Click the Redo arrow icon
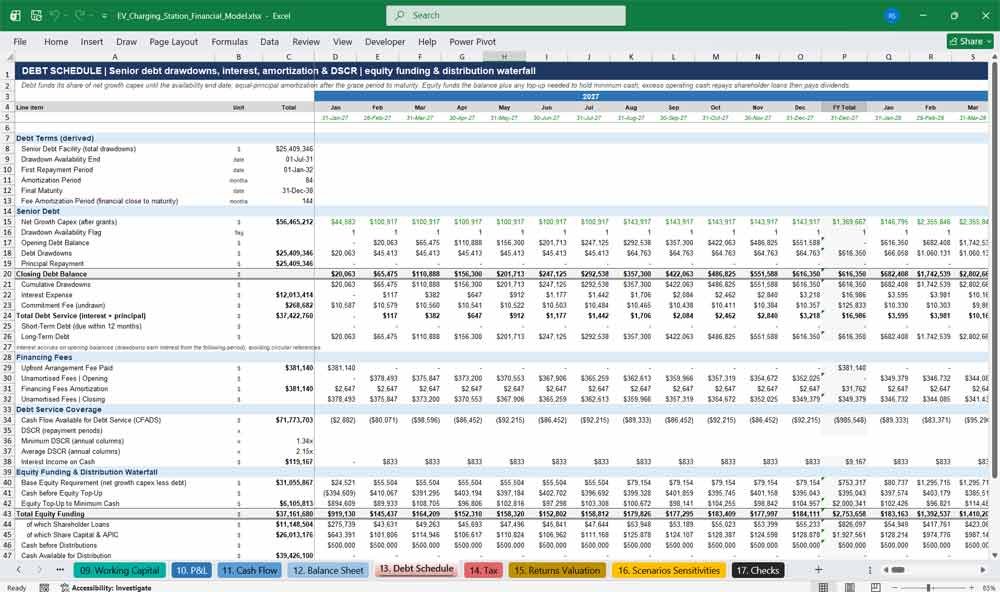The width and height of the screenshot is (1000, 592). pyautogui.click(x=80, y=15)
